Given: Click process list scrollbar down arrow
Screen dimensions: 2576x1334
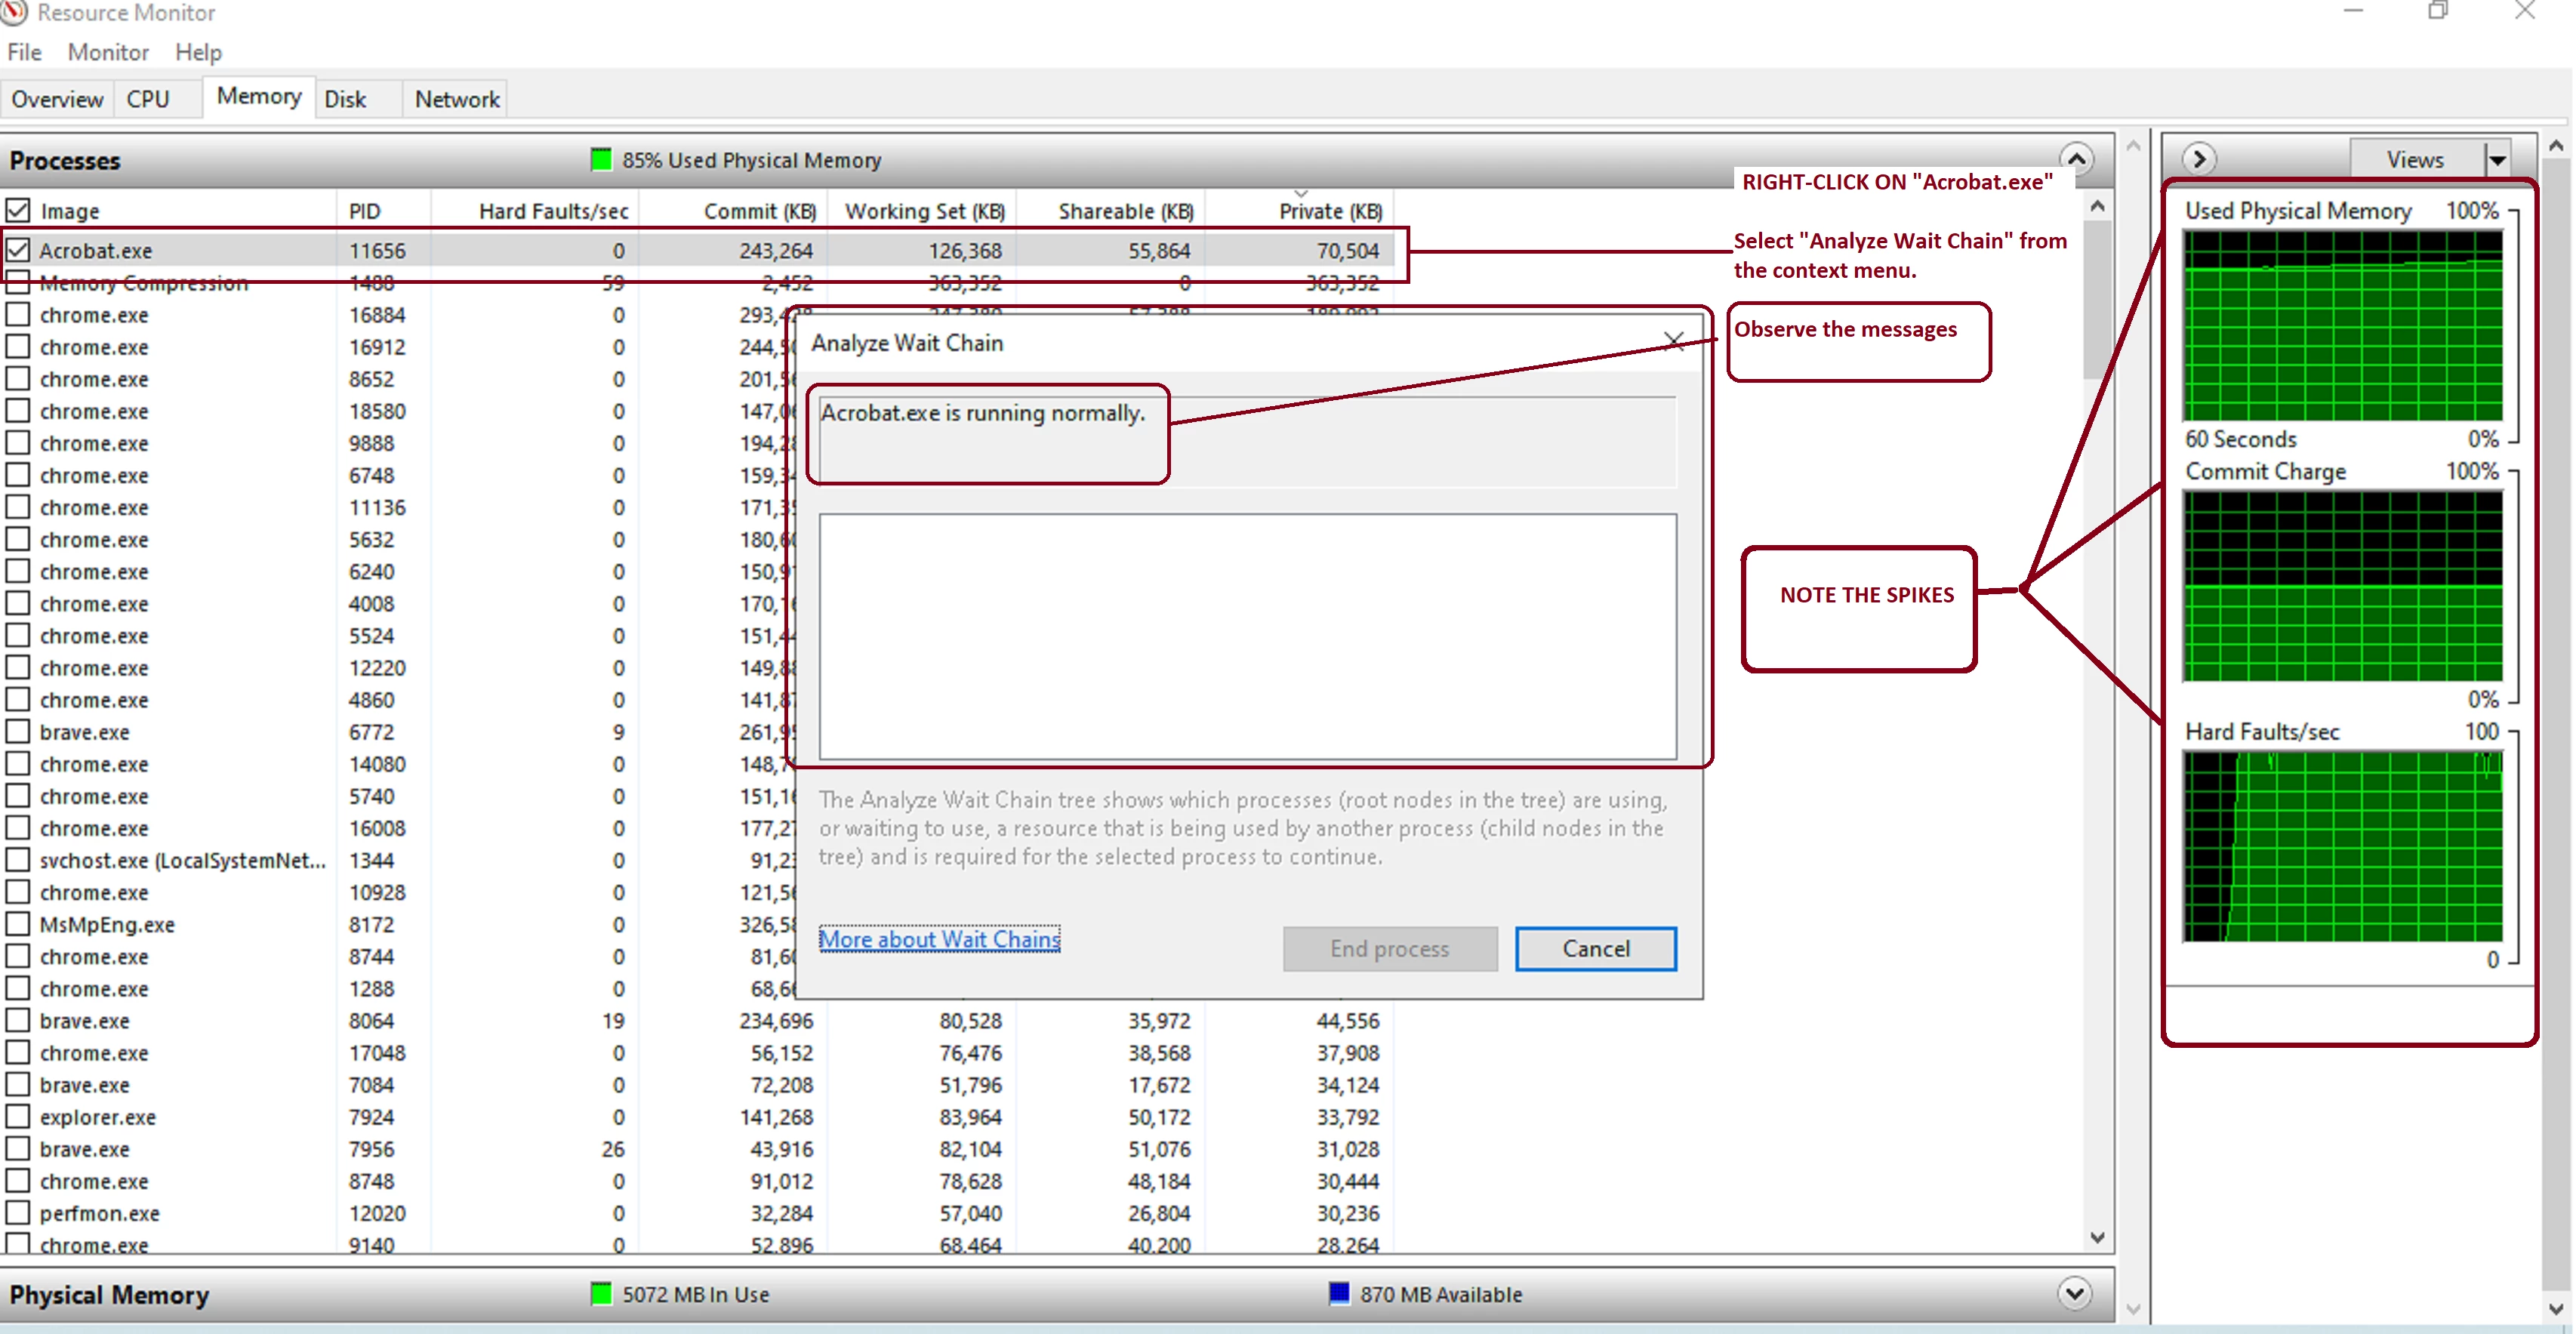Looking at the screenshot, I should pyautogui.click(x=2097, y=1238).
